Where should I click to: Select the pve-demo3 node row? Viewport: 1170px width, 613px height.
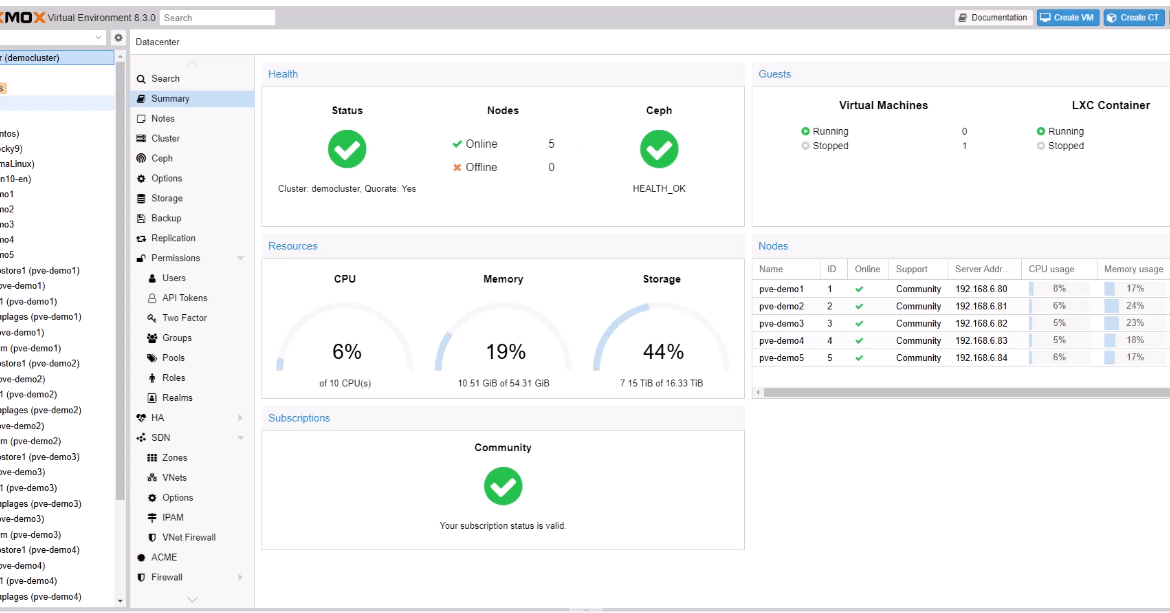961,324
